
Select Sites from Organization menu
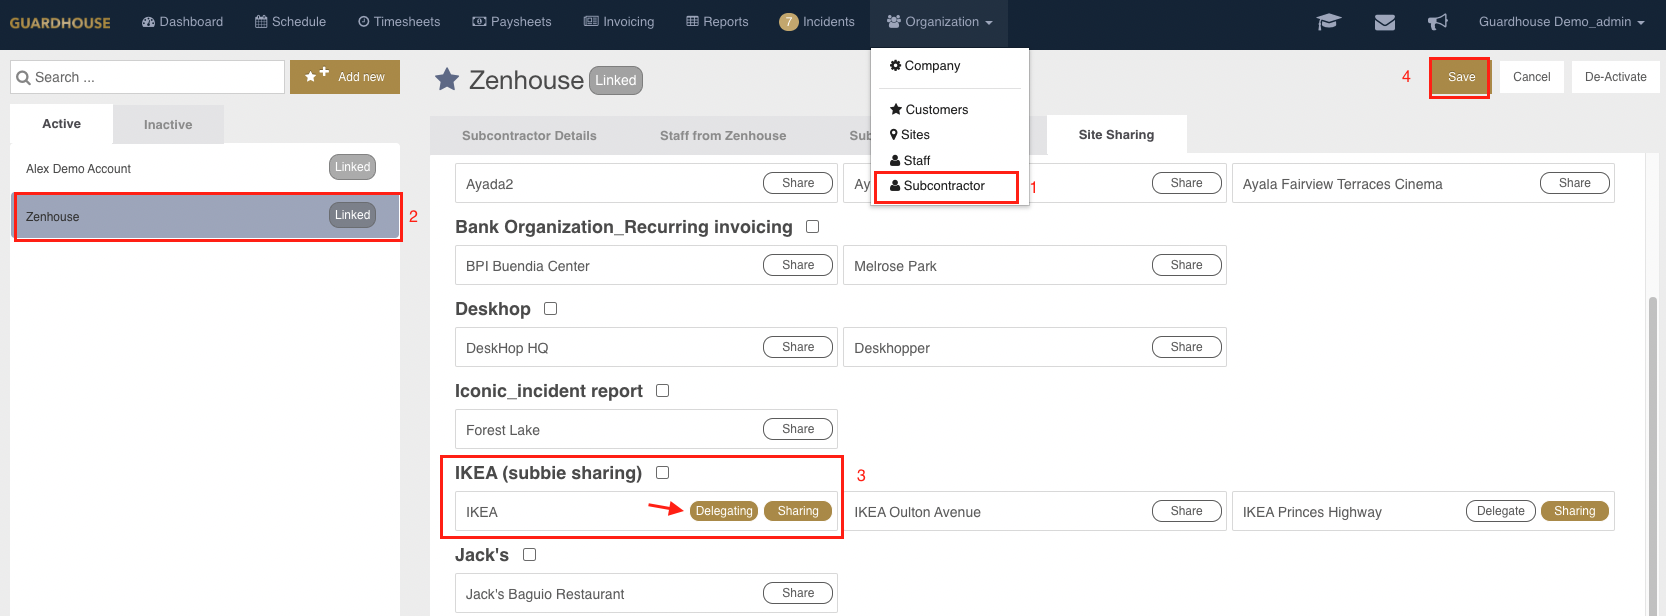tap(910, 135)
